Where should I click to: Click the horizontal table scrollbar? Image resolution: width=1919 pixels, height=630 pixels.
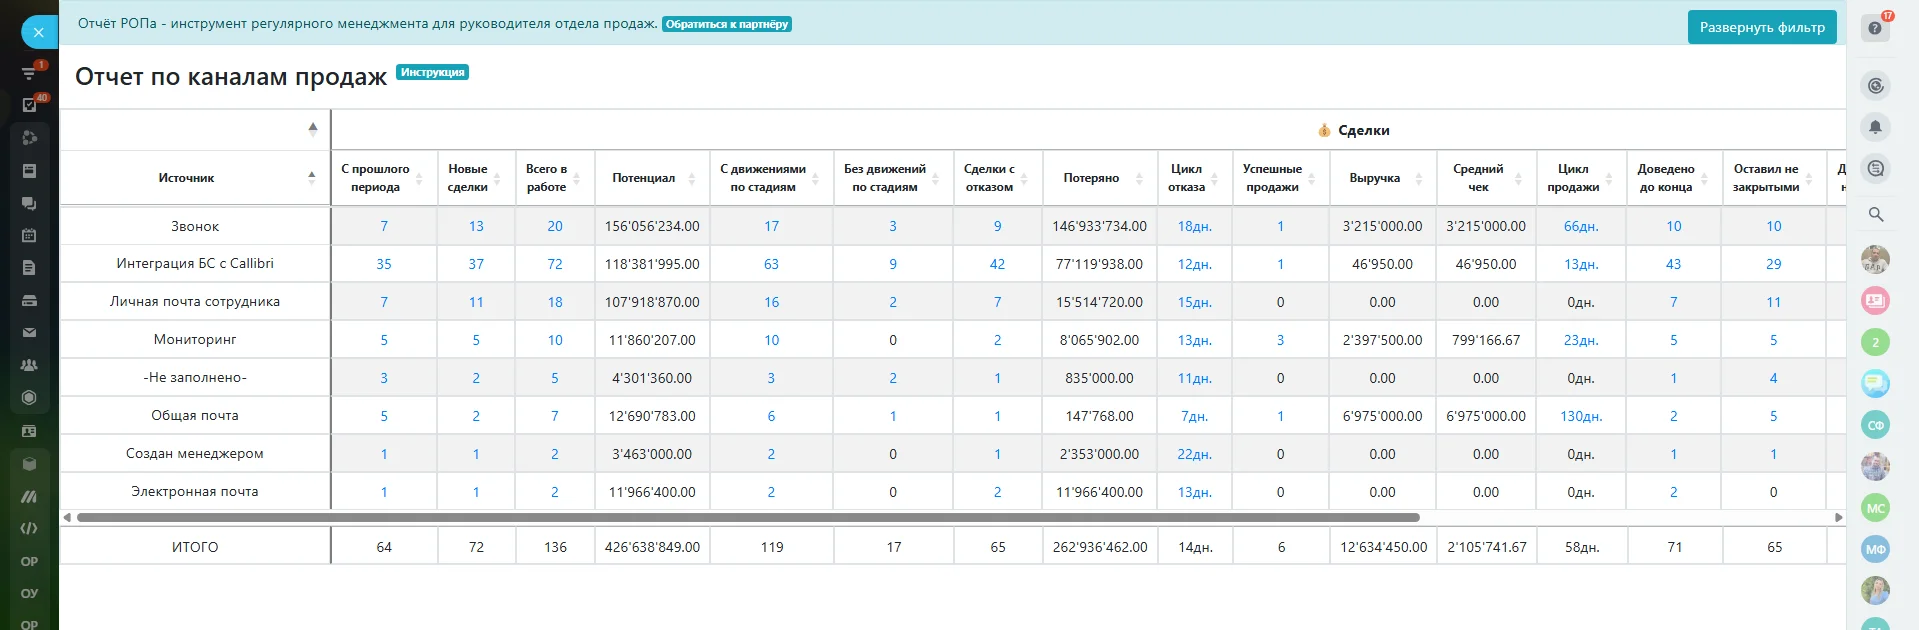click(748, 517)
